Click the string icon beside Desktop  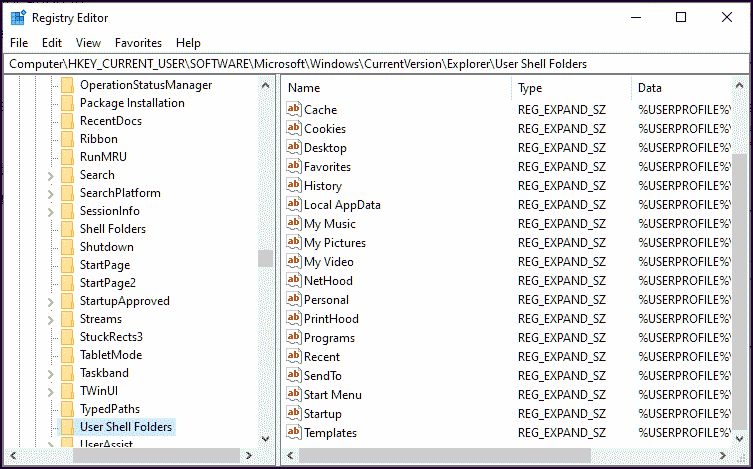pyautogui.click(x=293, y=147)
